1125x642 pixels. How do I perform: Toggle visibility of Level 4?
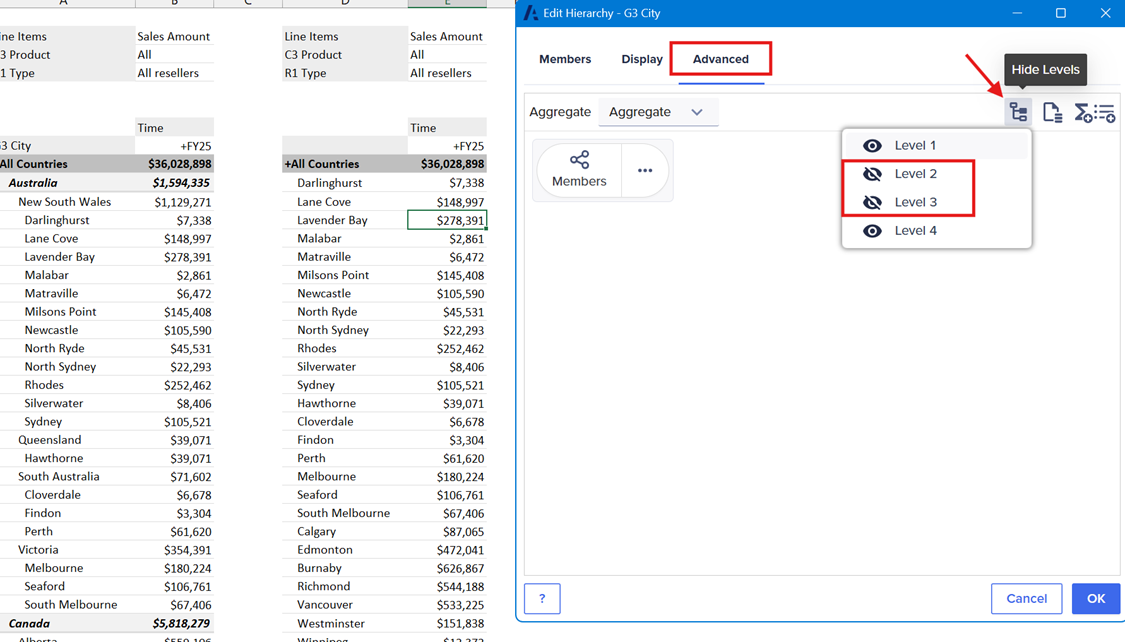872,231
